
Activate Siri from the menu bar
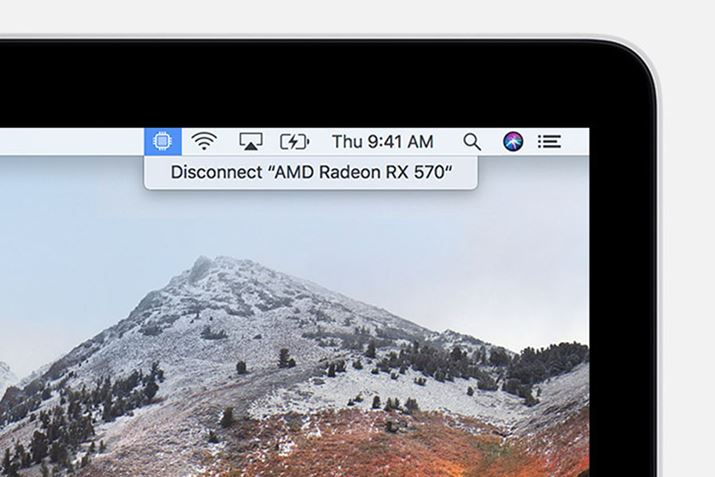(x=513, y=141)
